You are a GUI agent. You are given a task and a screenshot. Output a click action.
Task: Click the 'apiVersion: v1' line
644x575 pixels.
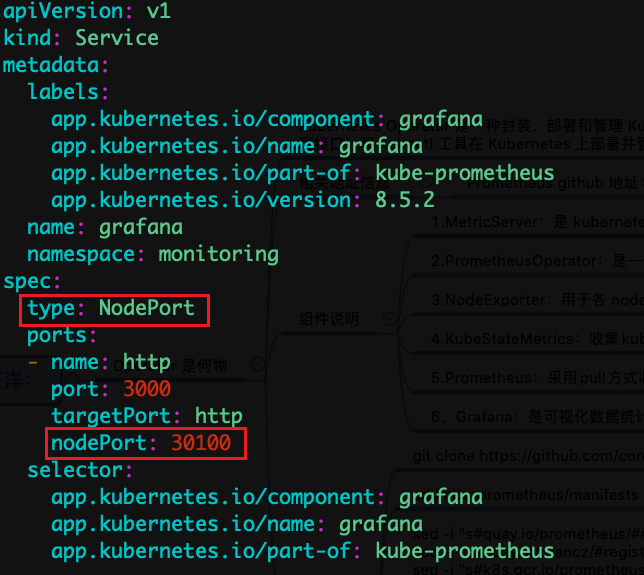(87, 11)
